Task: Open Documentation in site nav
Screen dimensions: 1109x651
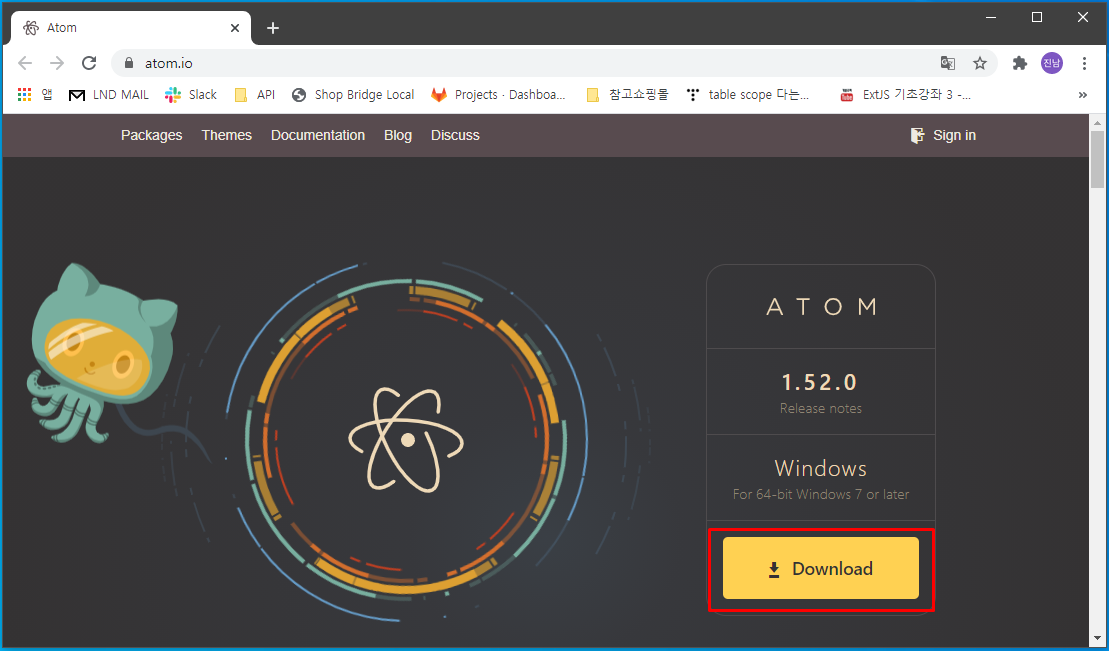Action: (x=318, y=135)
